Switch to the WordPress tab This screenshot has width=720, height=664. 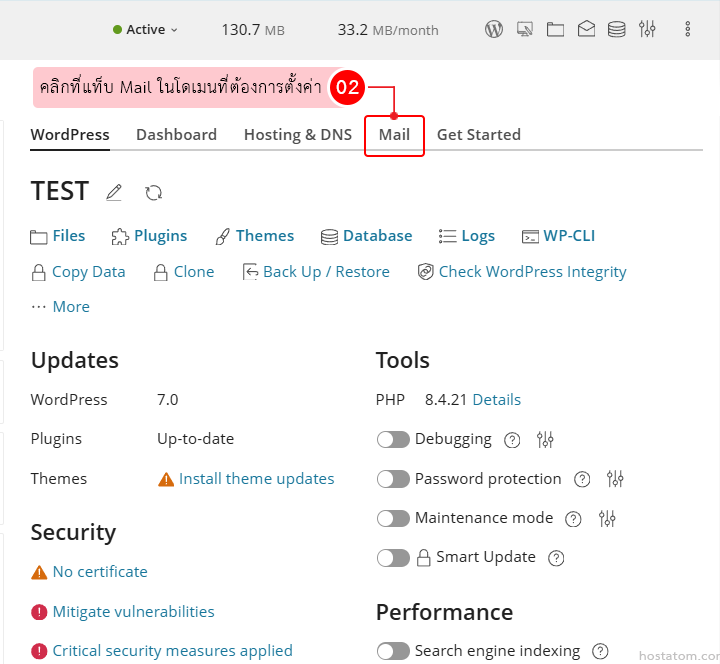(70, 135)
